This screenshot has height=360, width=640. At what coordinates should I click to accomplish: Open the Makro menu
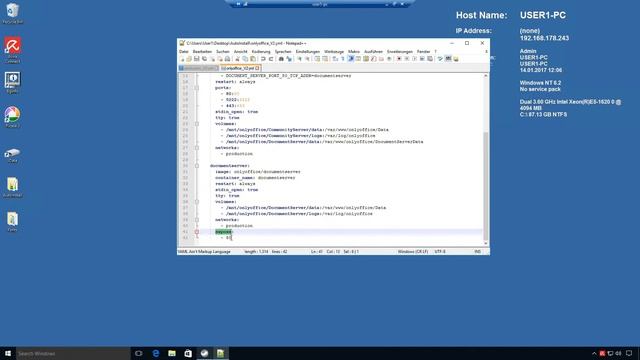click(353, 51)
